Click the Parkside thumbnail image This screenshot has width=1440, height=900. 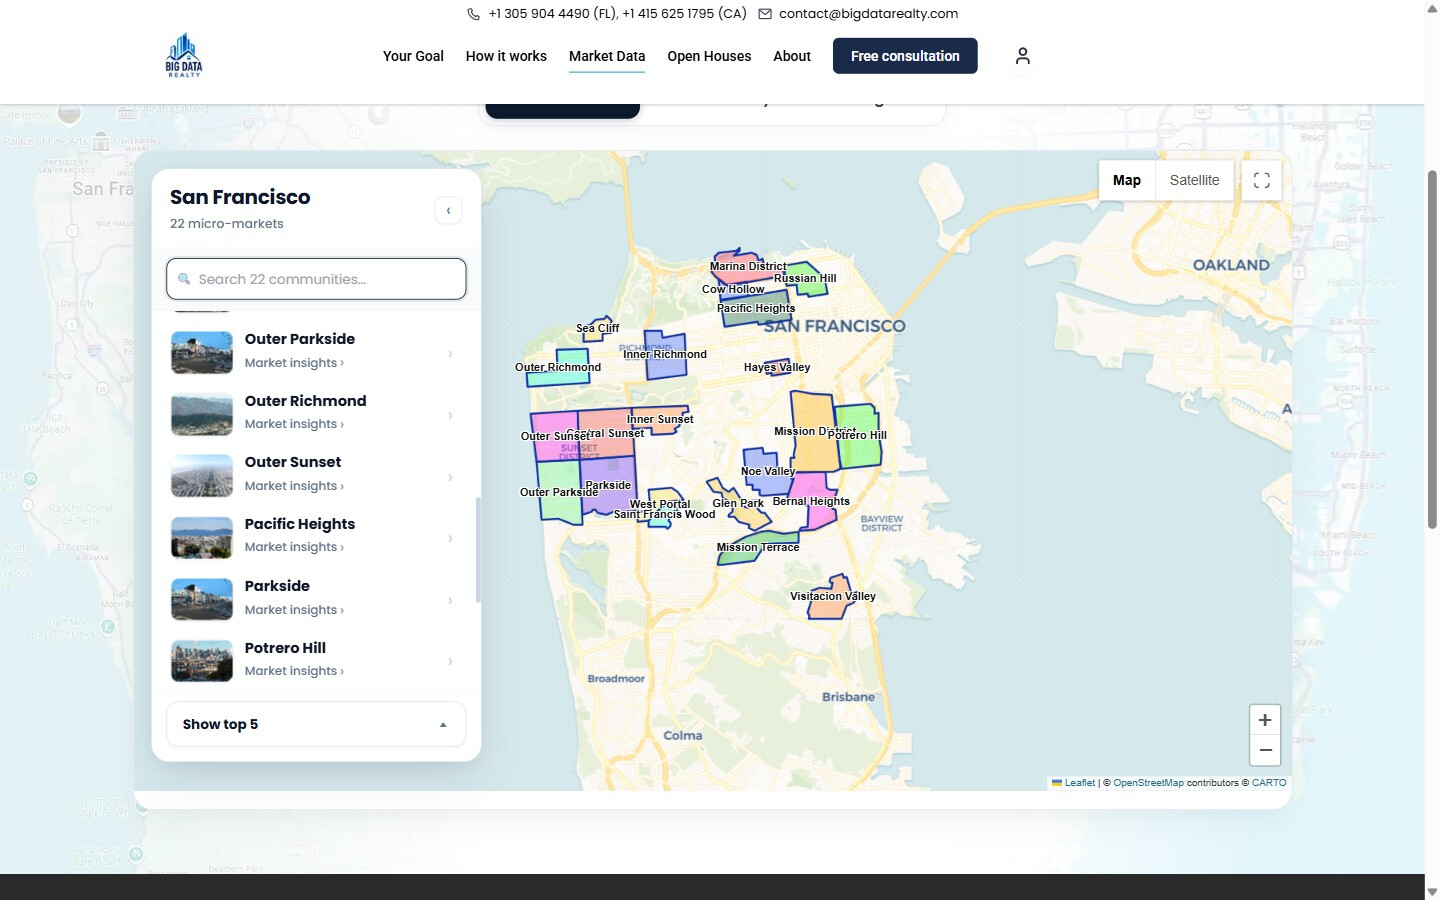(x=202, y=600)
